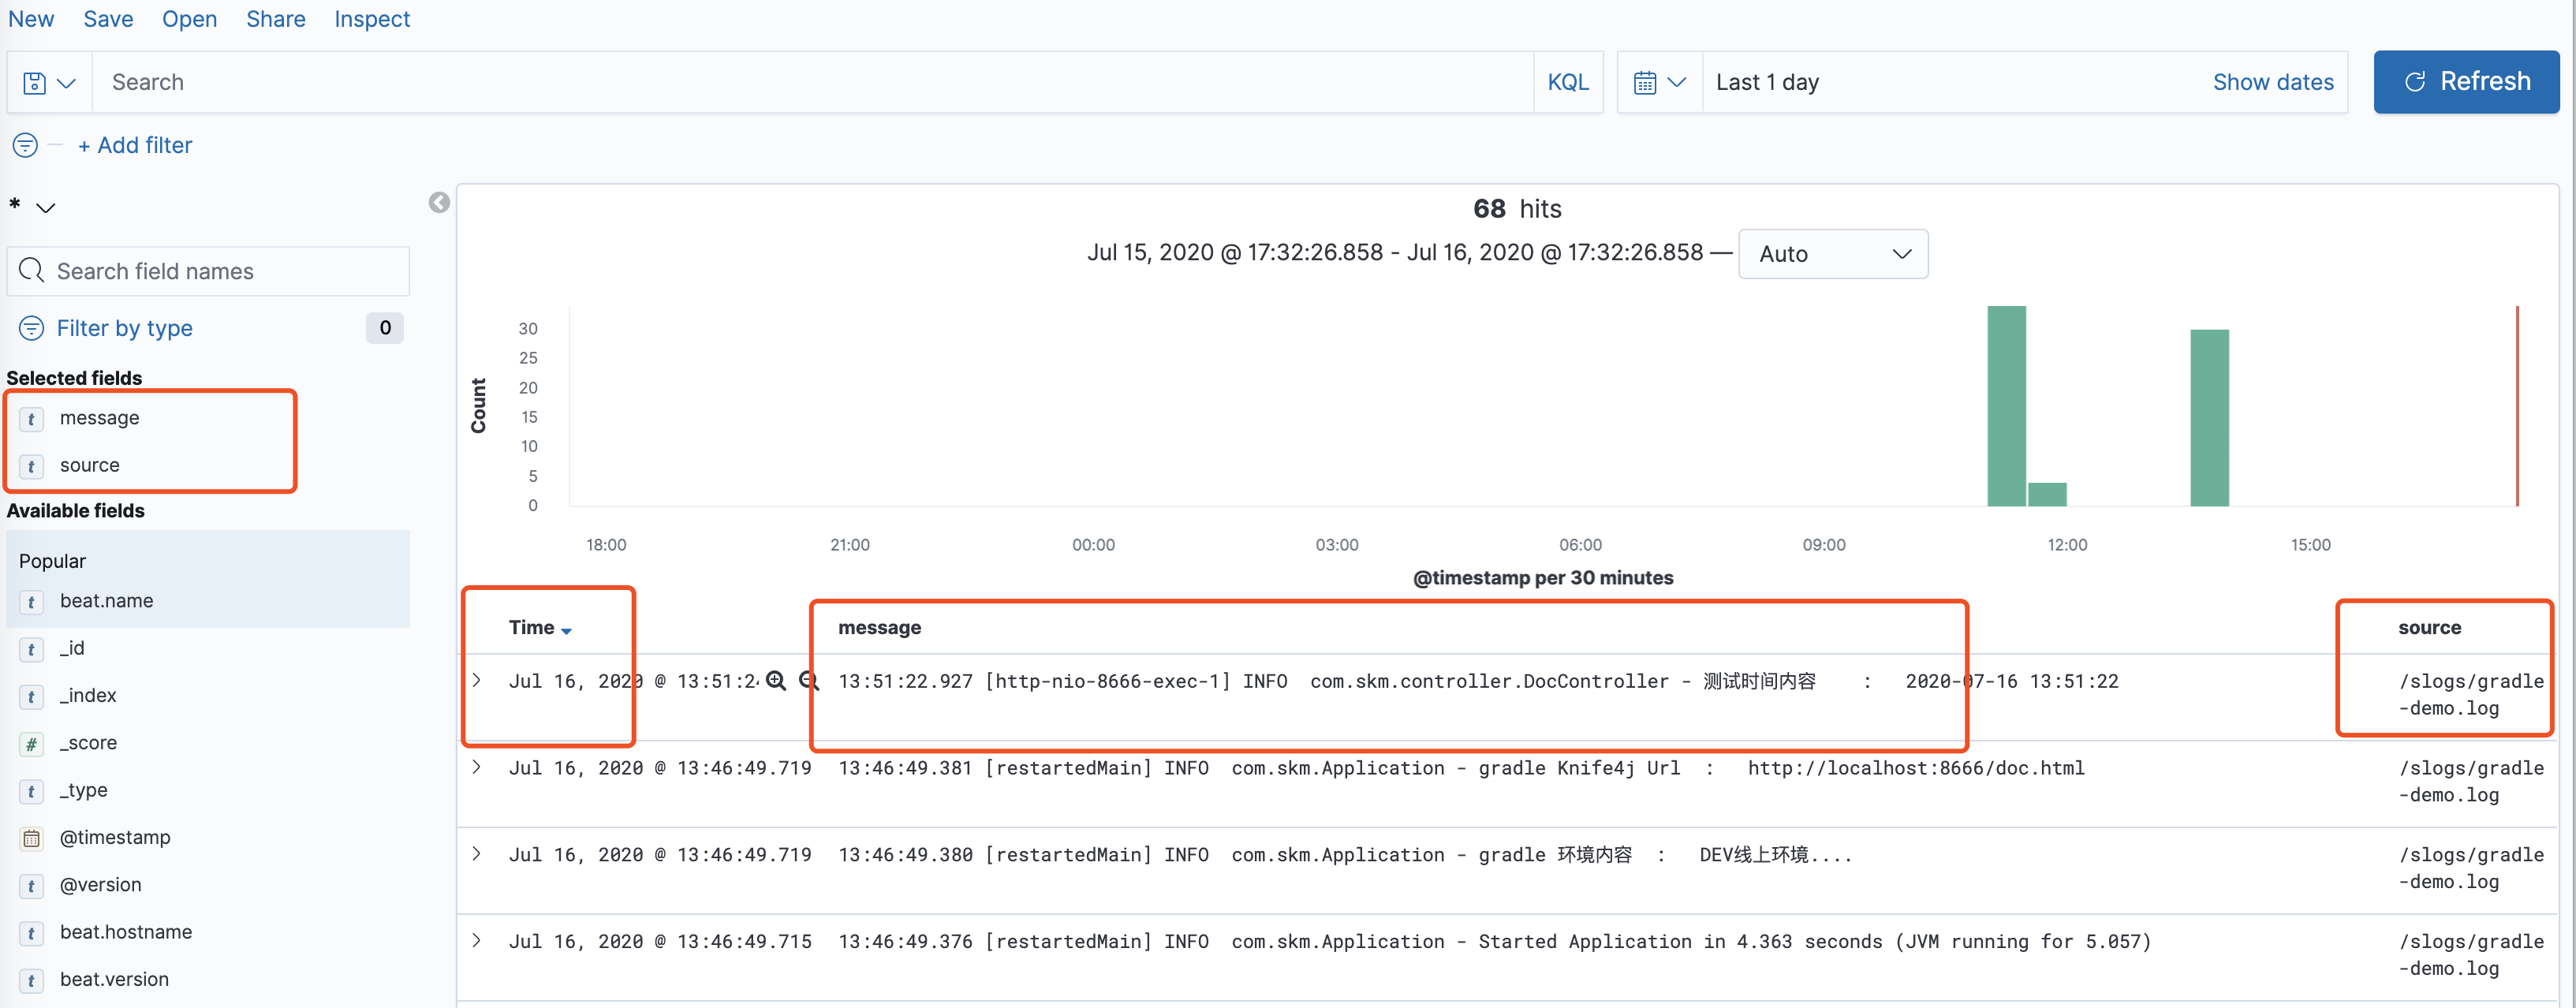Toggle Time column sort direction

click(566, 630)
